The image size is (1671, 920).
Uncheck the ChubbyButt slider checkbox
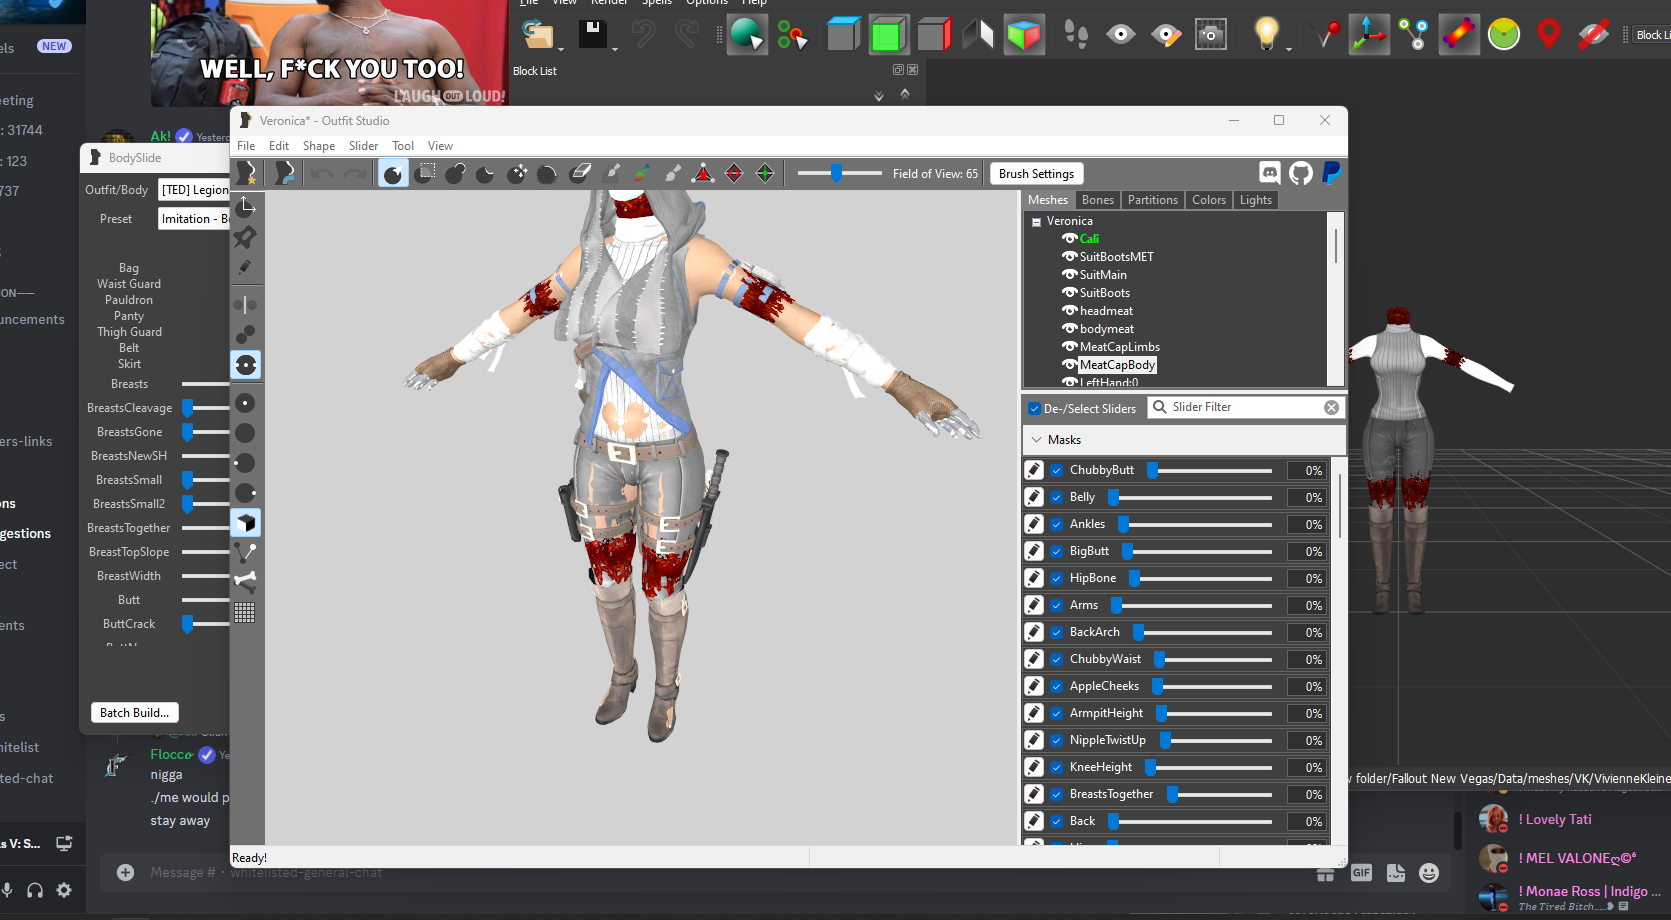(1056, 470)
